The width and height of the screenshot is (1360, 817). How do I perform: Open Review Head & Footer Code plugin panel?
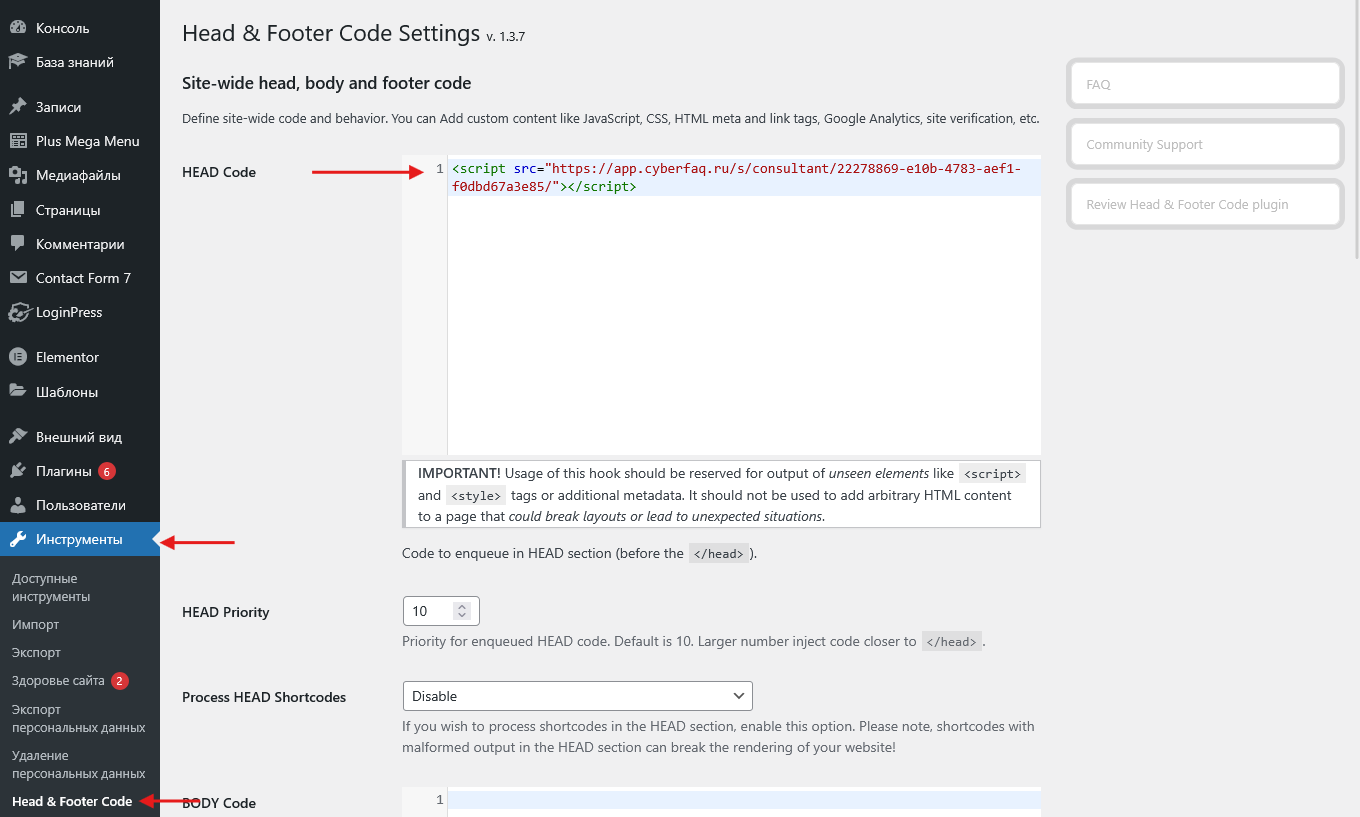click(1205, 204)
